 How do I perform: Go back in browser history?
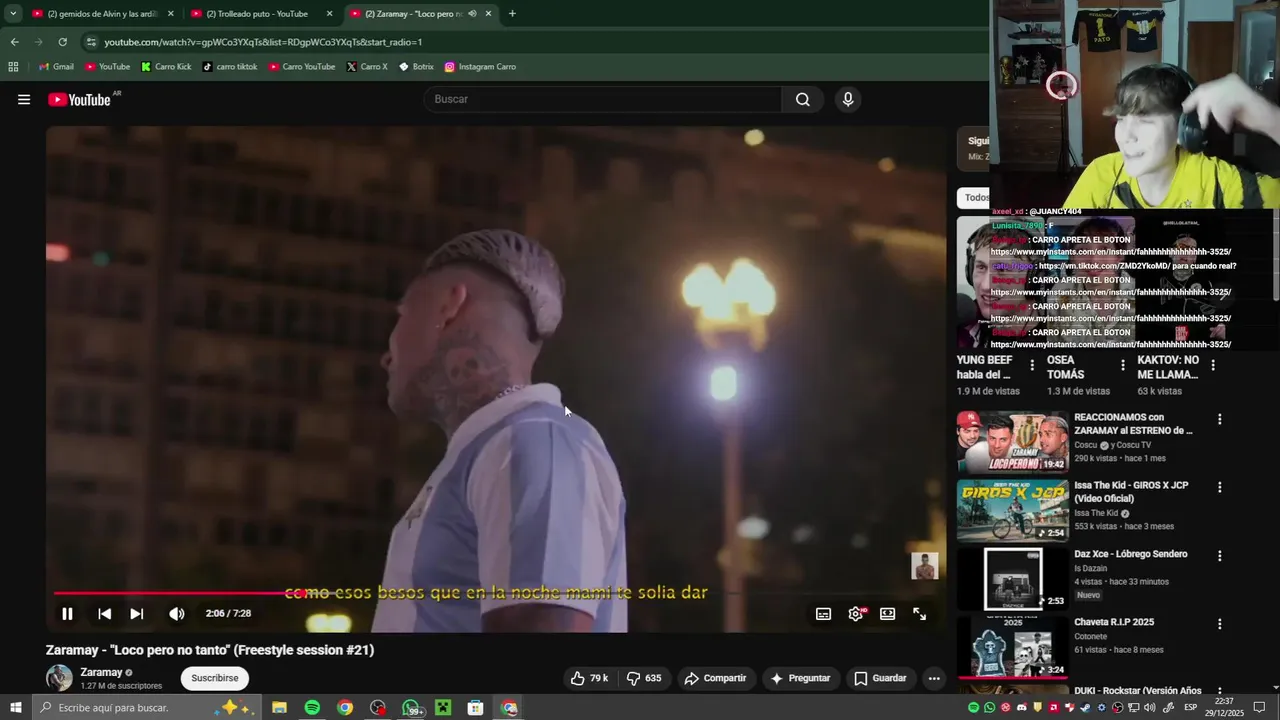[14, 42]
